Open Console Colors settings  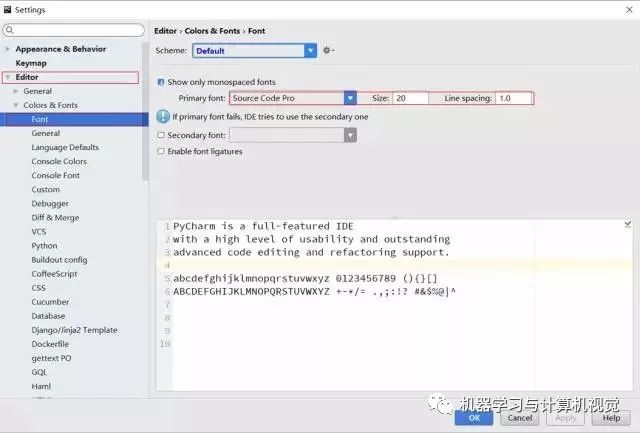(x=59, y=161)
